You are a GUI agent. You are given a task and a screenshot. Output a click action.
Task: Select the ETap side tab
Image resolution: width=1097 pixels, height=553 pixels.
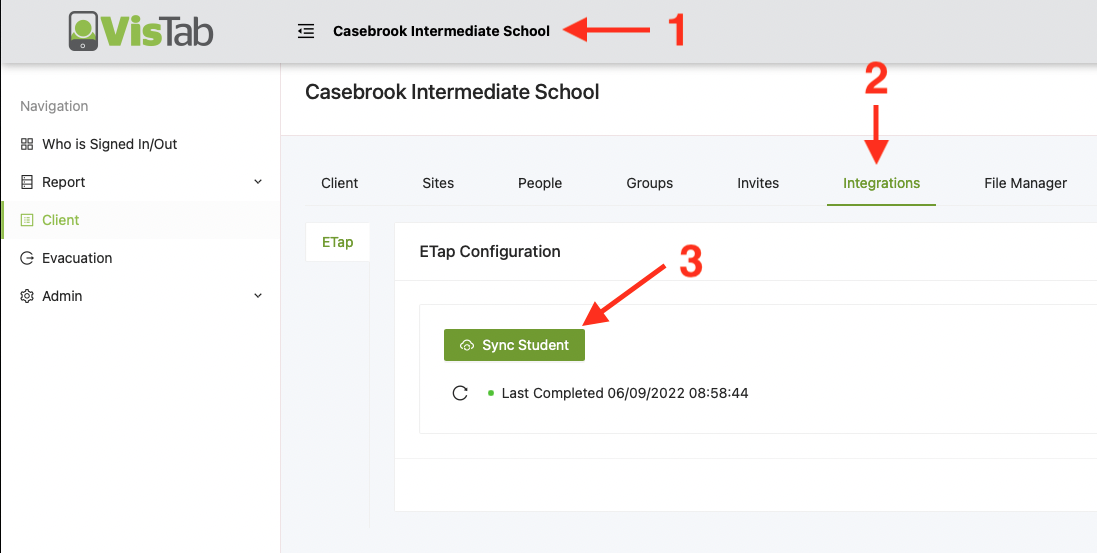coord(338,242)
